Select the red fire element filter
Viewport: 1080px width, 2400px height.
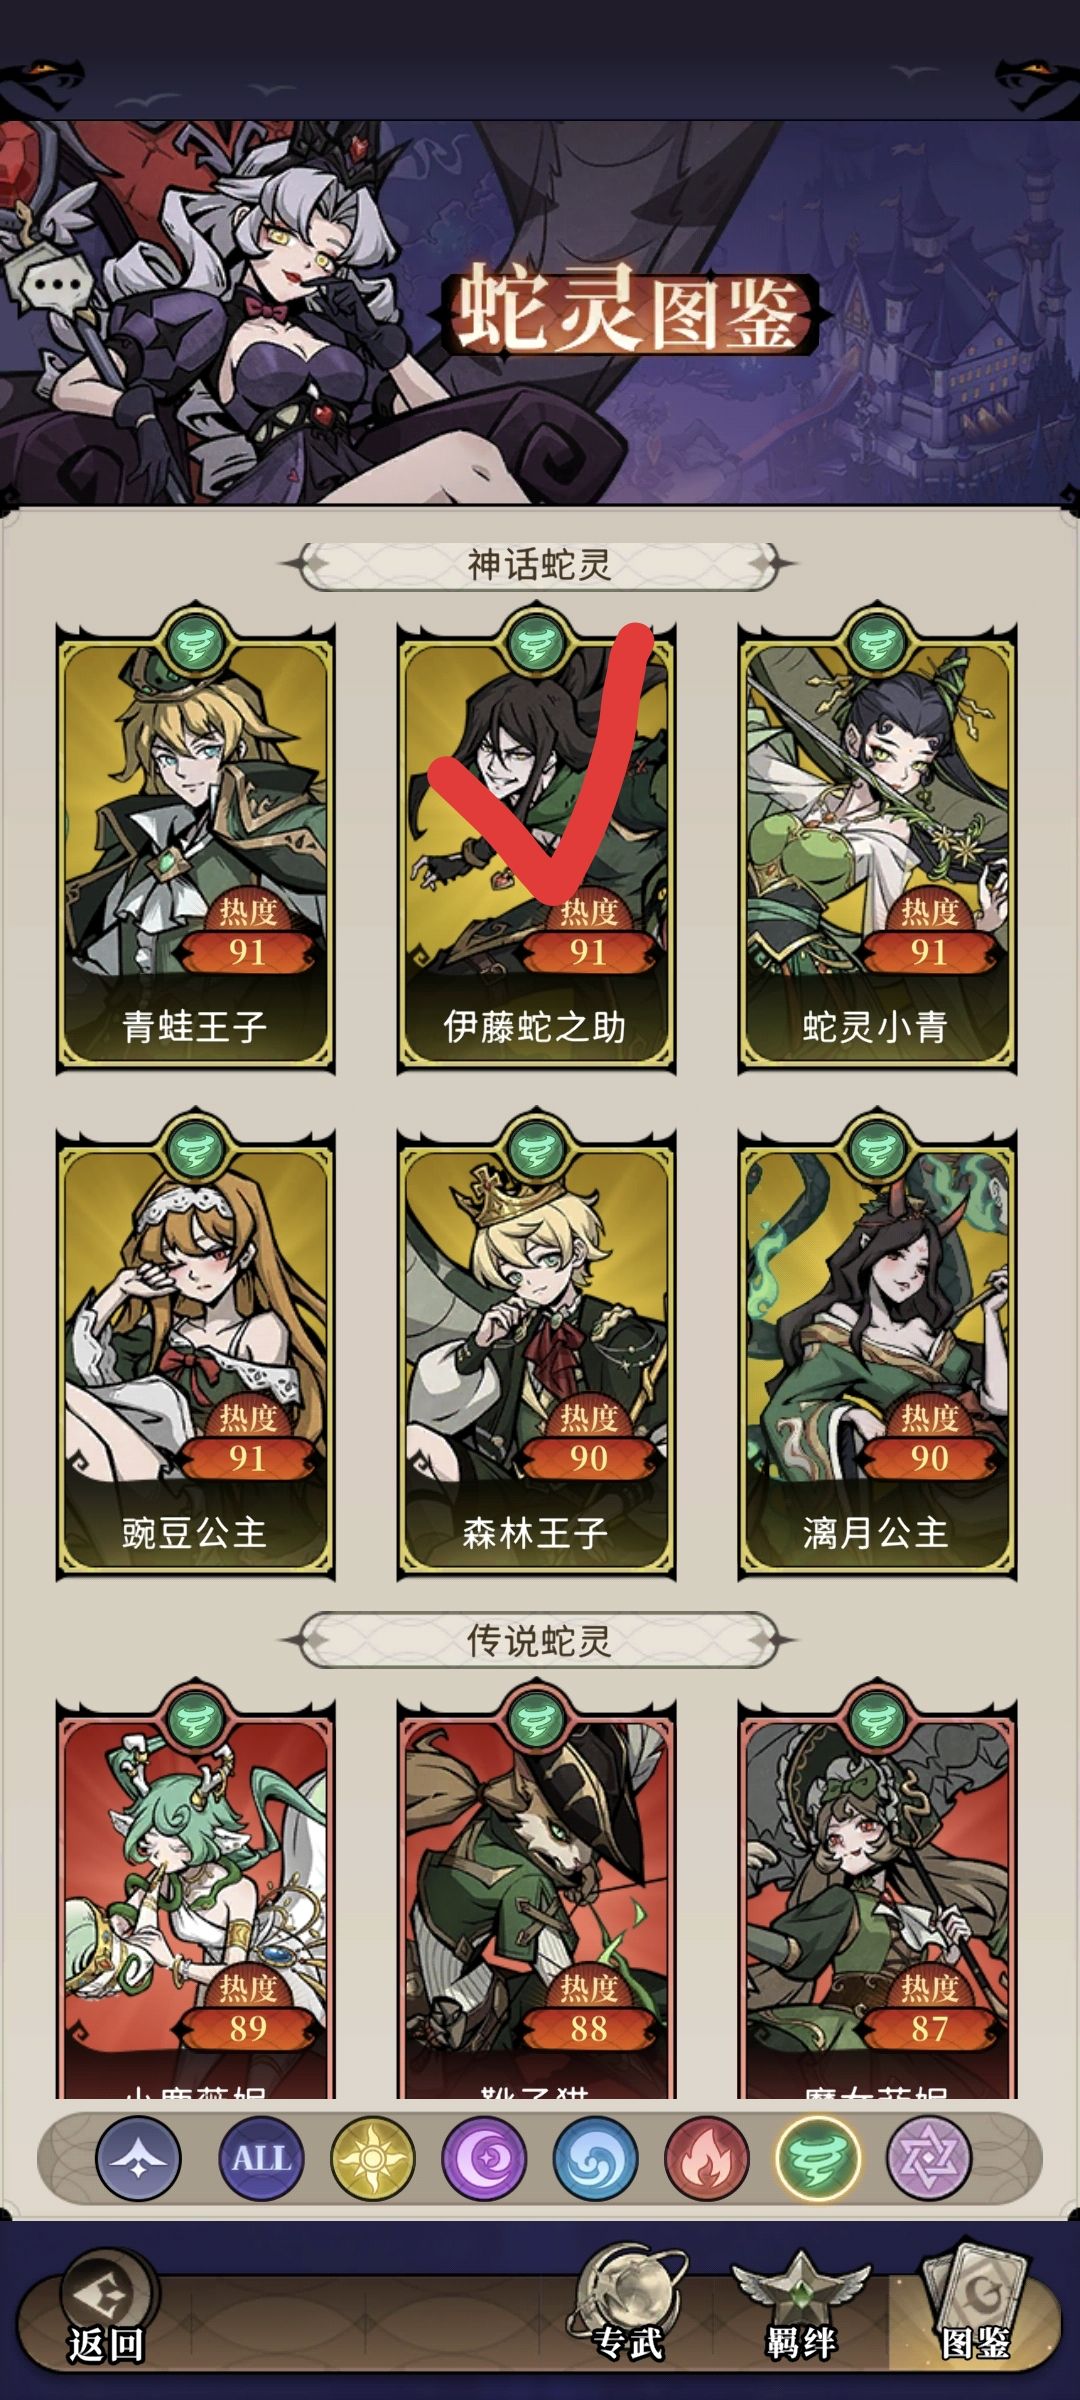click(707, 2158)
